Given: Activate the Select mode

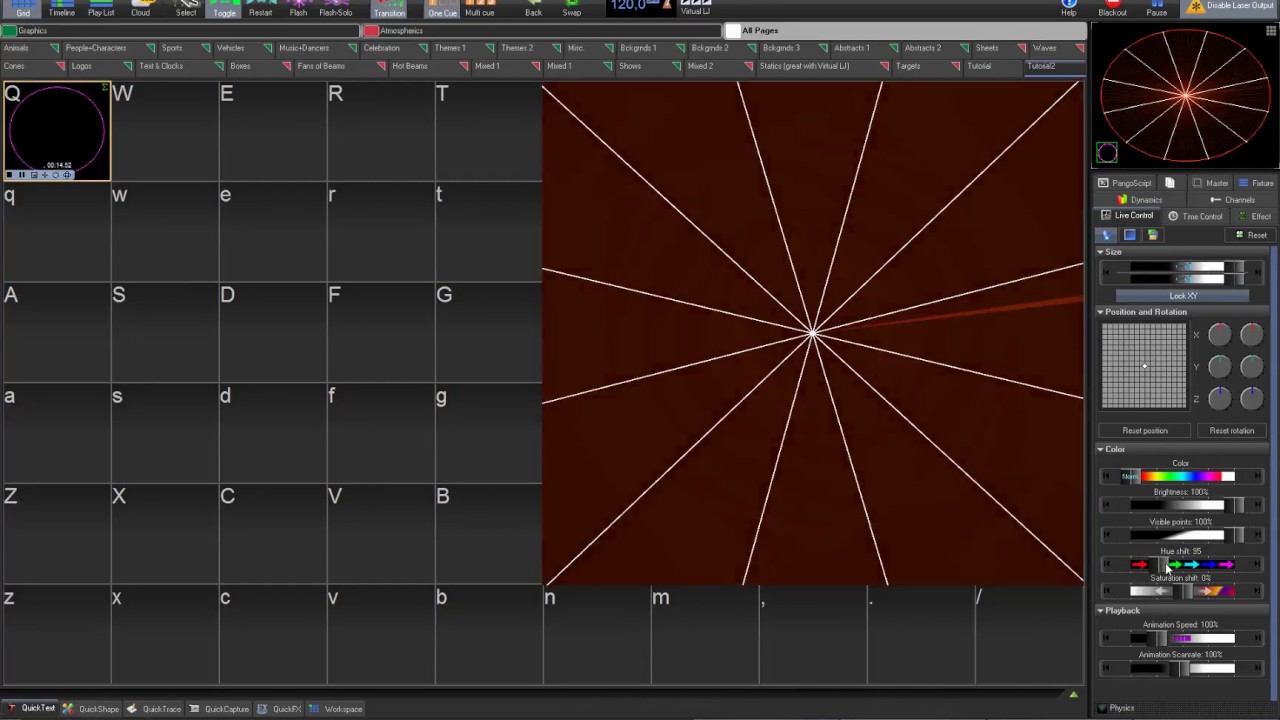Looking at the screenshot, I should 186,9.
